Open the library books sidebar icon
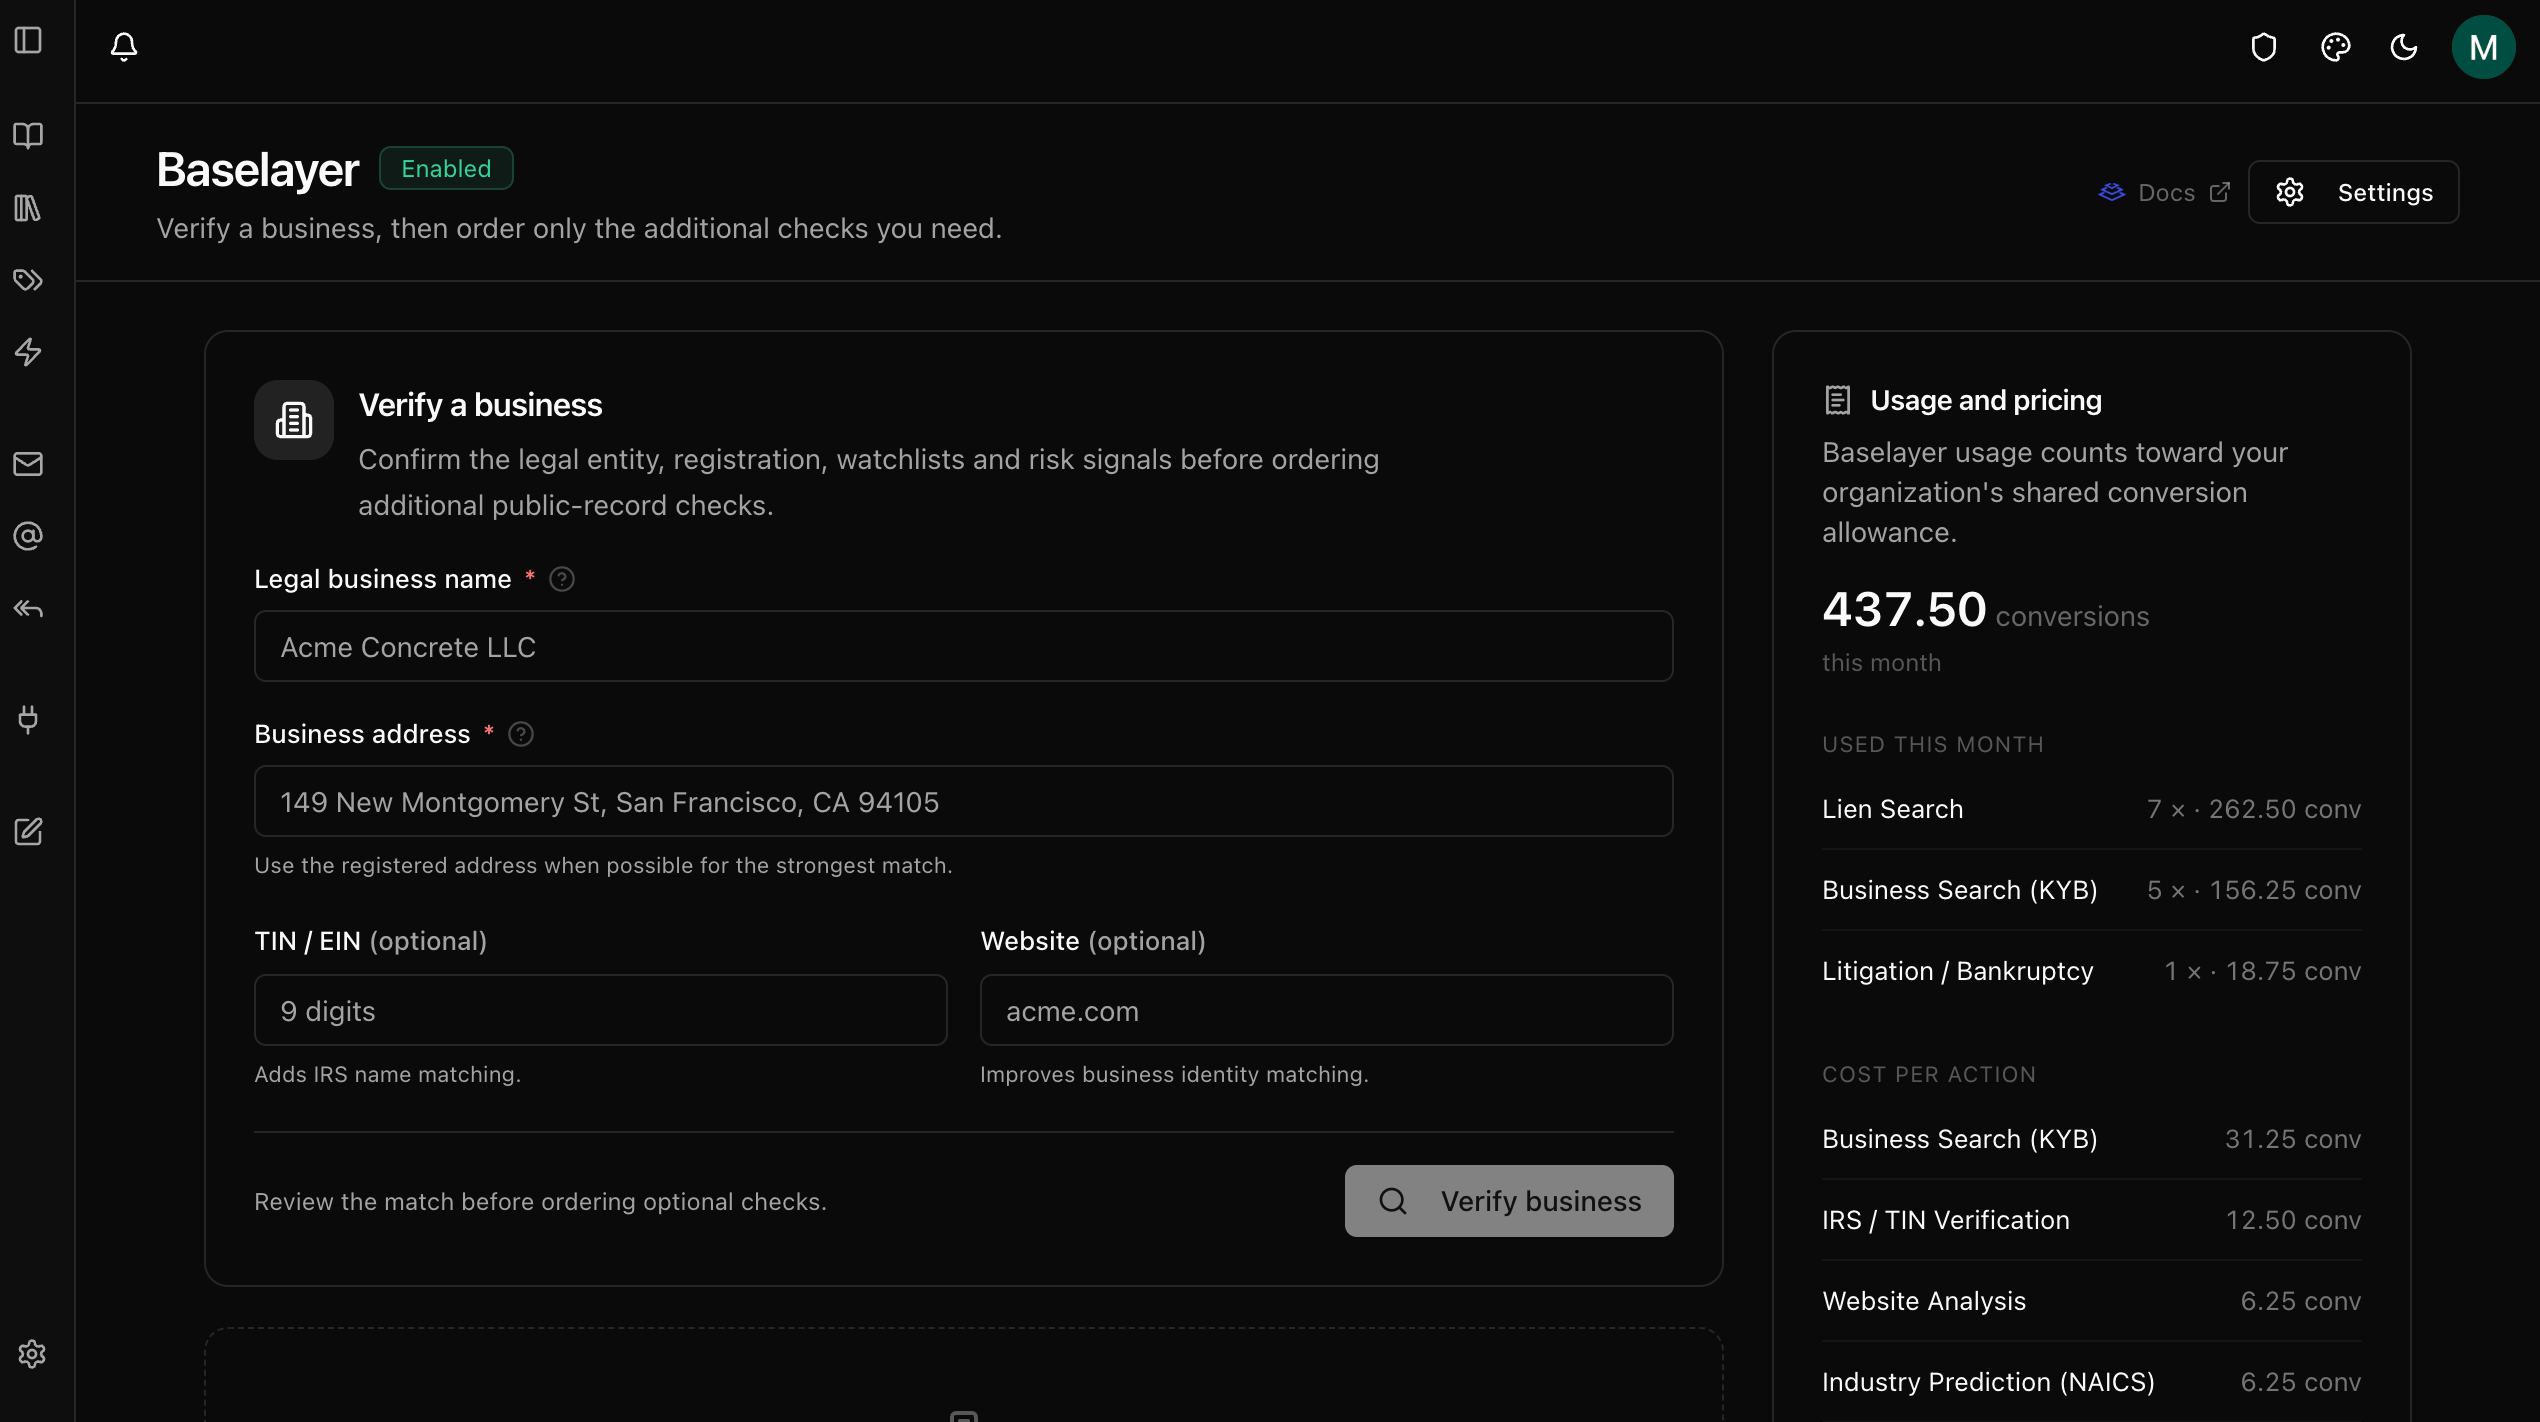The width and height of the screenshot is (2540, 1422). click(x=28, y=208)
